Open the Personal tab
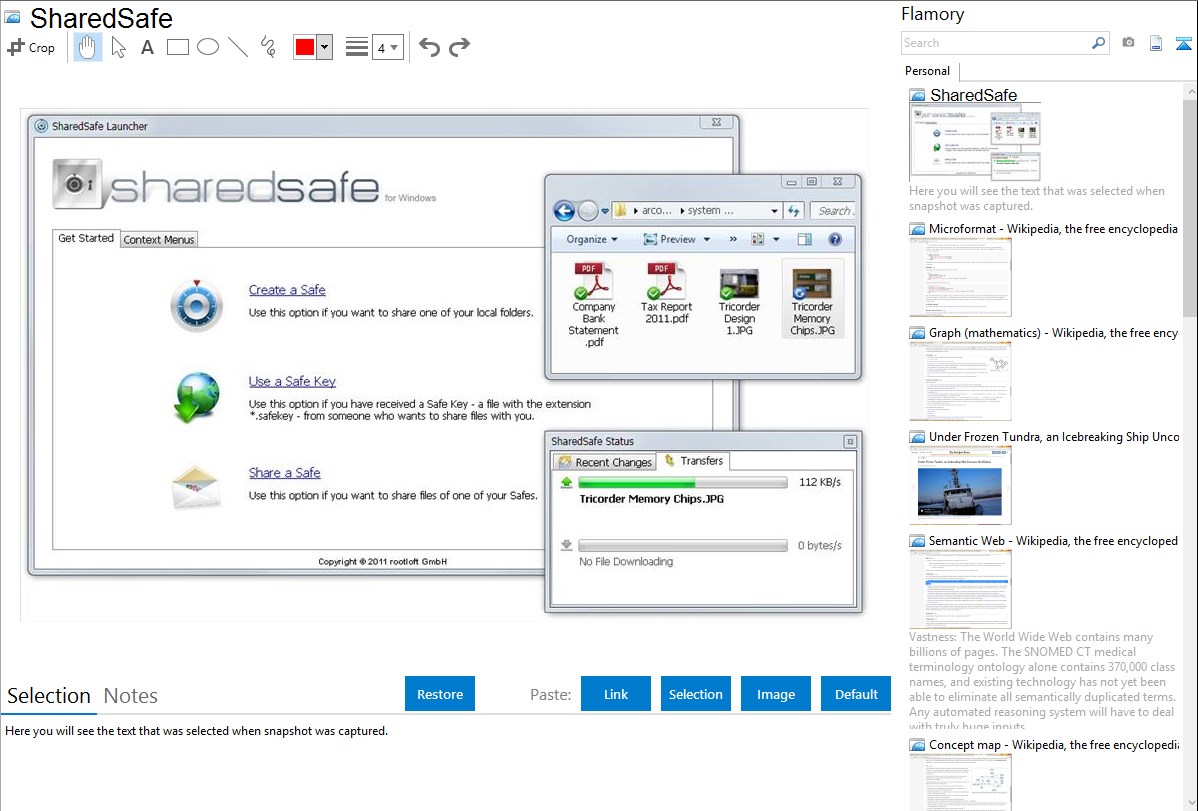This screenshot has height=811, width=1198. [x=928, y=71]
